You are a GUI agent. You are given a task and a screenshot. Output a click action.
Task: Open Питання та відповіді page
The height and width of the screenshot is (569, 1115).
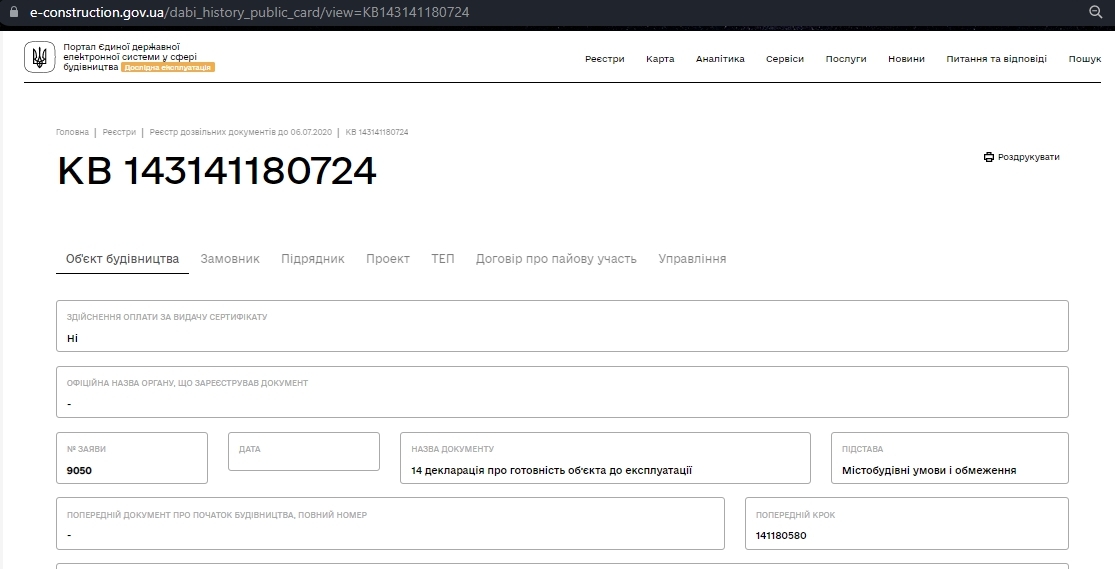tap(996, 59)
